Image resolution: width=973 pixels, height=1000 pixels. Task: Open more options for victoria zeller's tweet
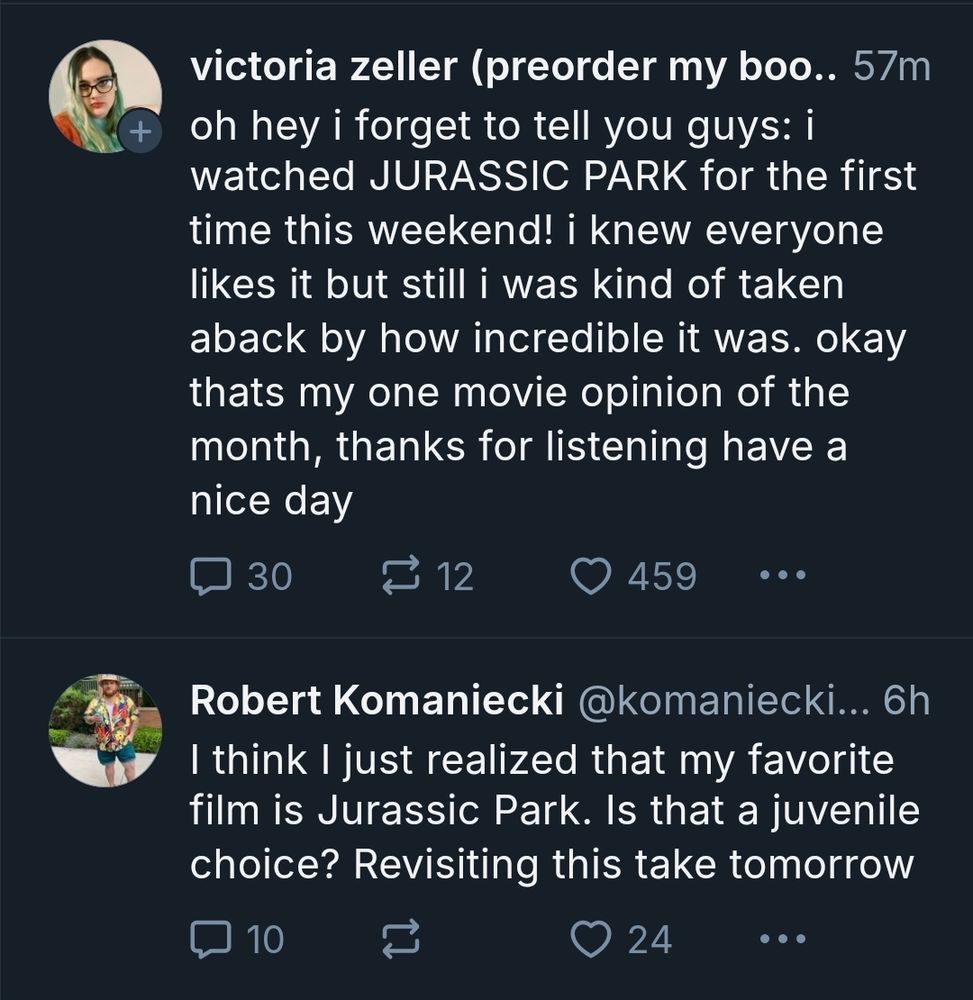click(782, 576)
